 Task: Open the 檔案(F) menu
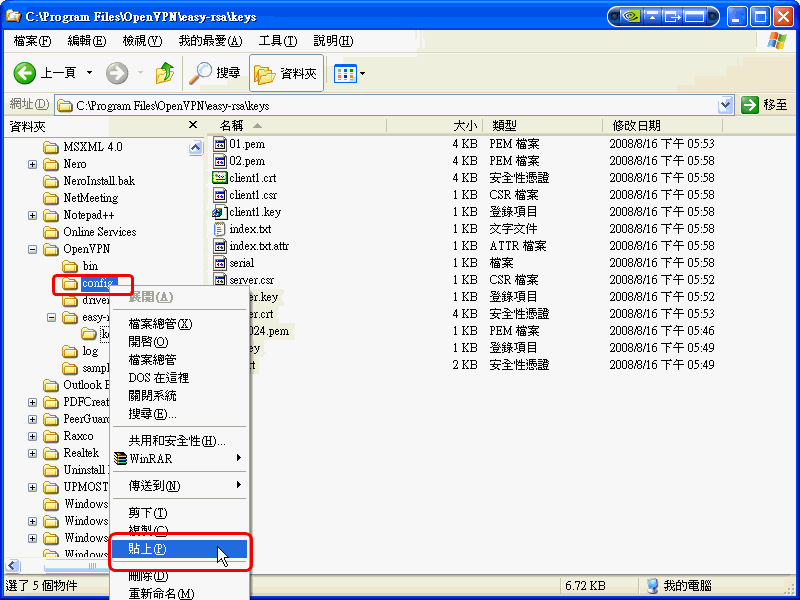(33, 41)
